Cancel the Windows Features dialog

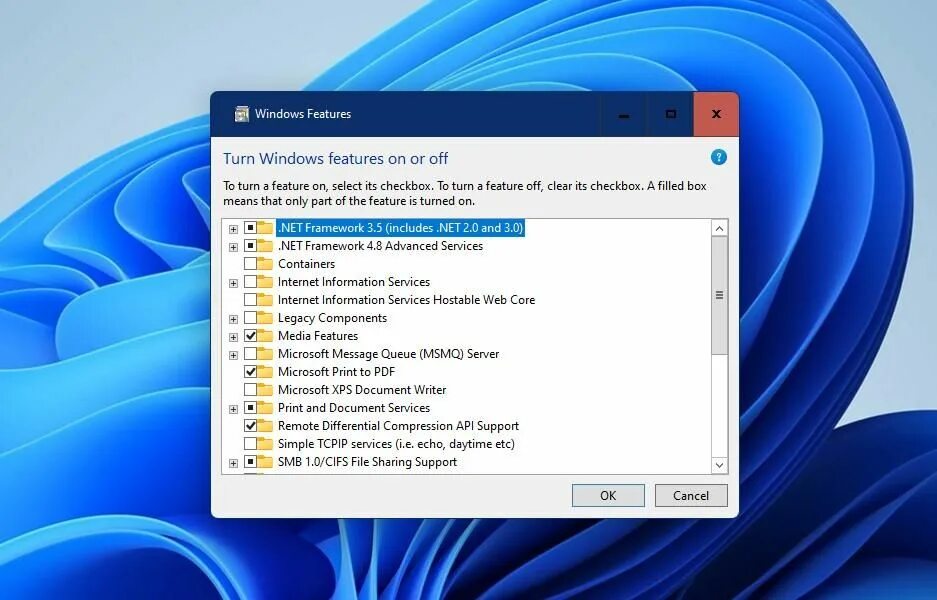(x=691, y=495)
